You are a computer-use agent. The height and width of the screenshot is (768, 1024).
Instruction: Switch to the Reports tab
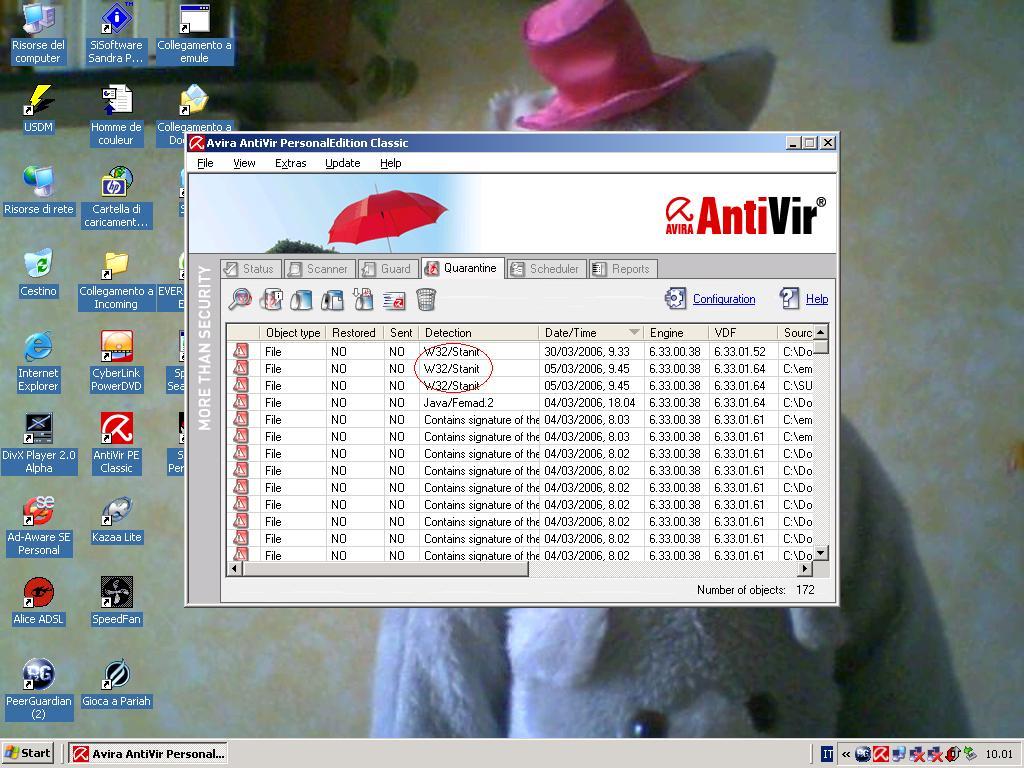coord(623,269)
